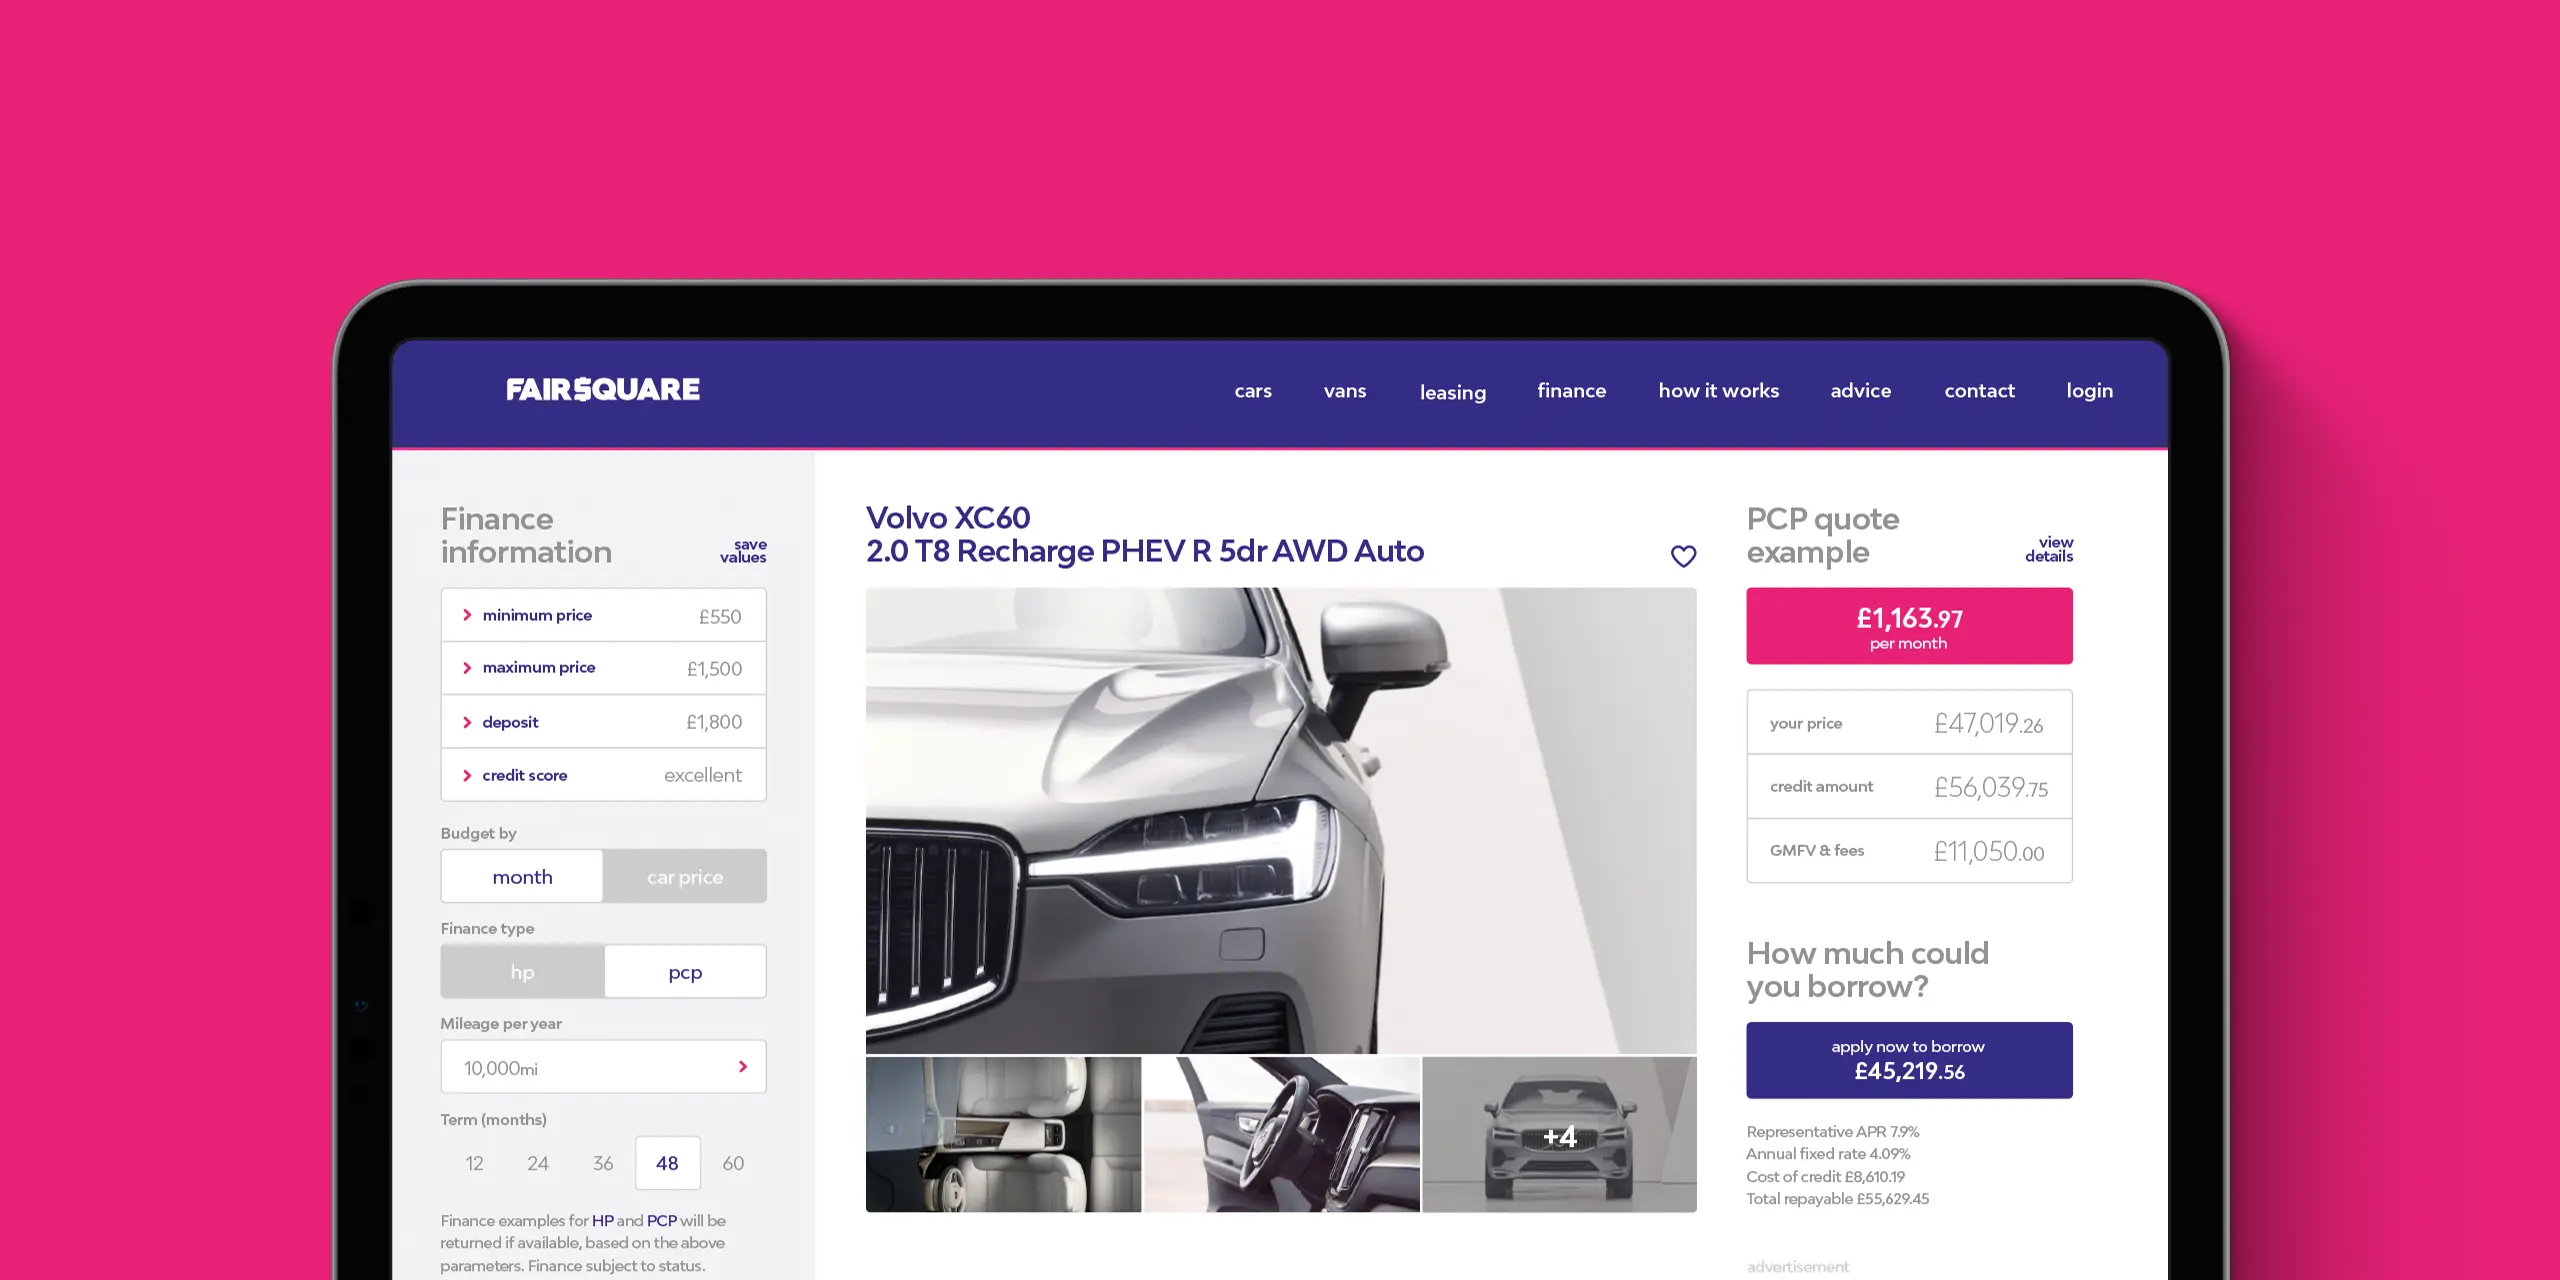Image resolution: width=2560 pixels, height=1280 pixels.
Task: View the seats interior thumbnail
Action: coord(1003,1135)
